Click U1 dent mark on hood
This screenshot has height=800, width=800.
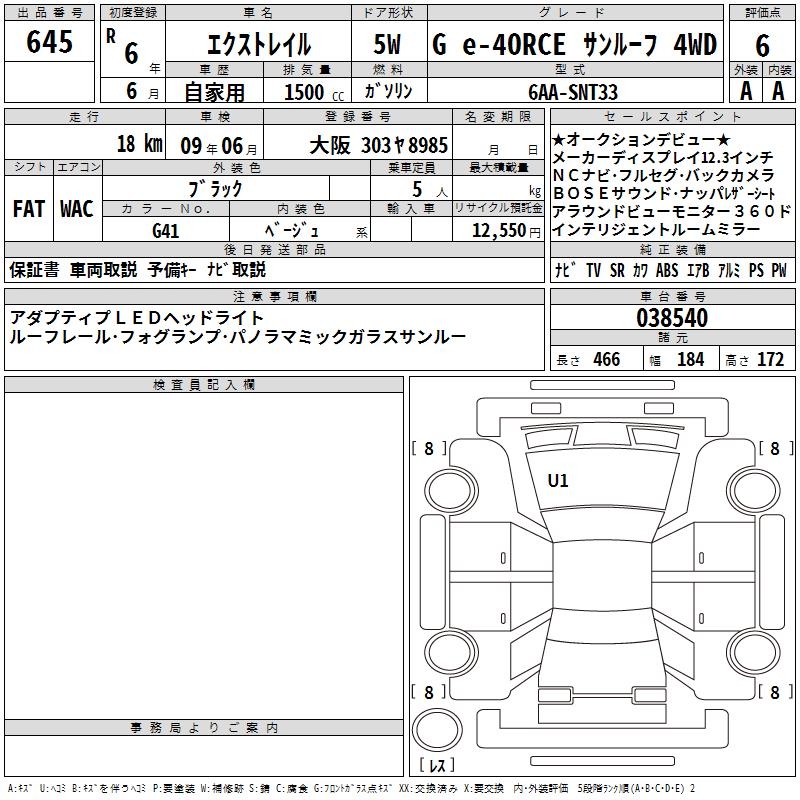tap(558, 481)
